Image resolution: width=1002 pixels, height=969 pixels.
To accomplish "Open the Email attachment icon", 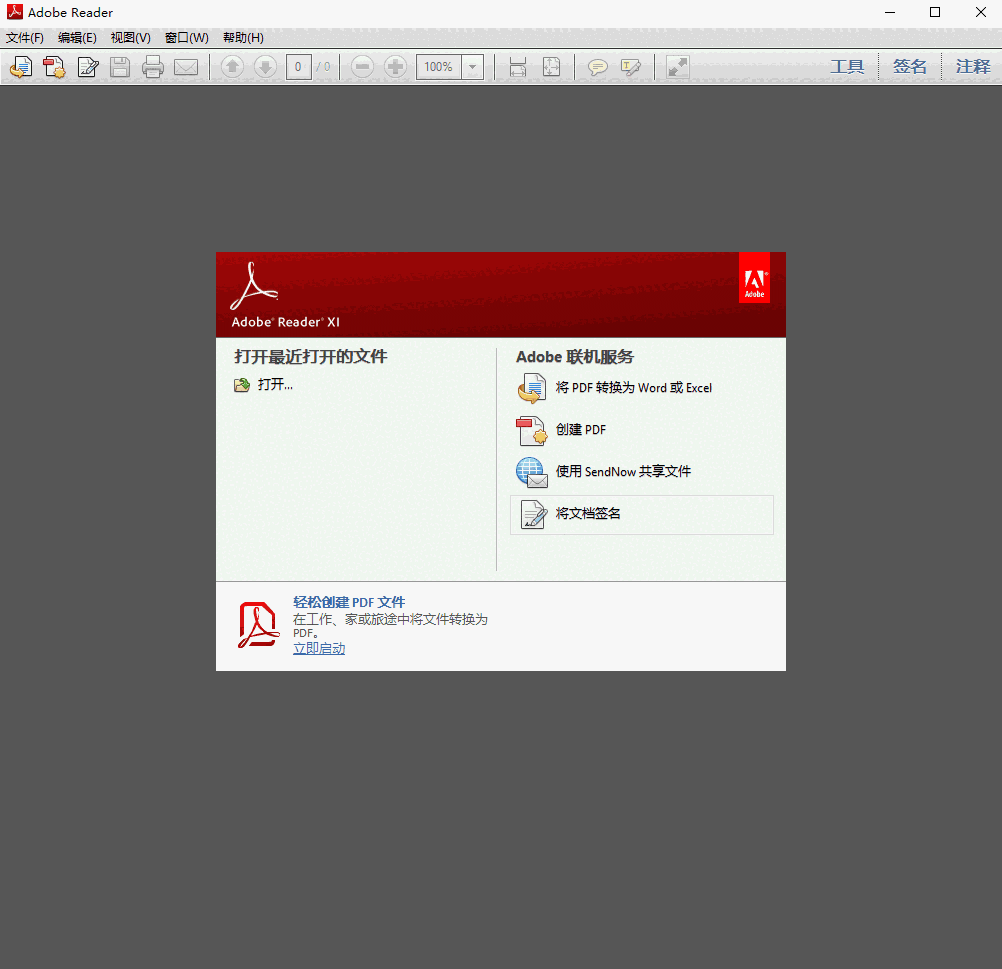I will [186, 67].
